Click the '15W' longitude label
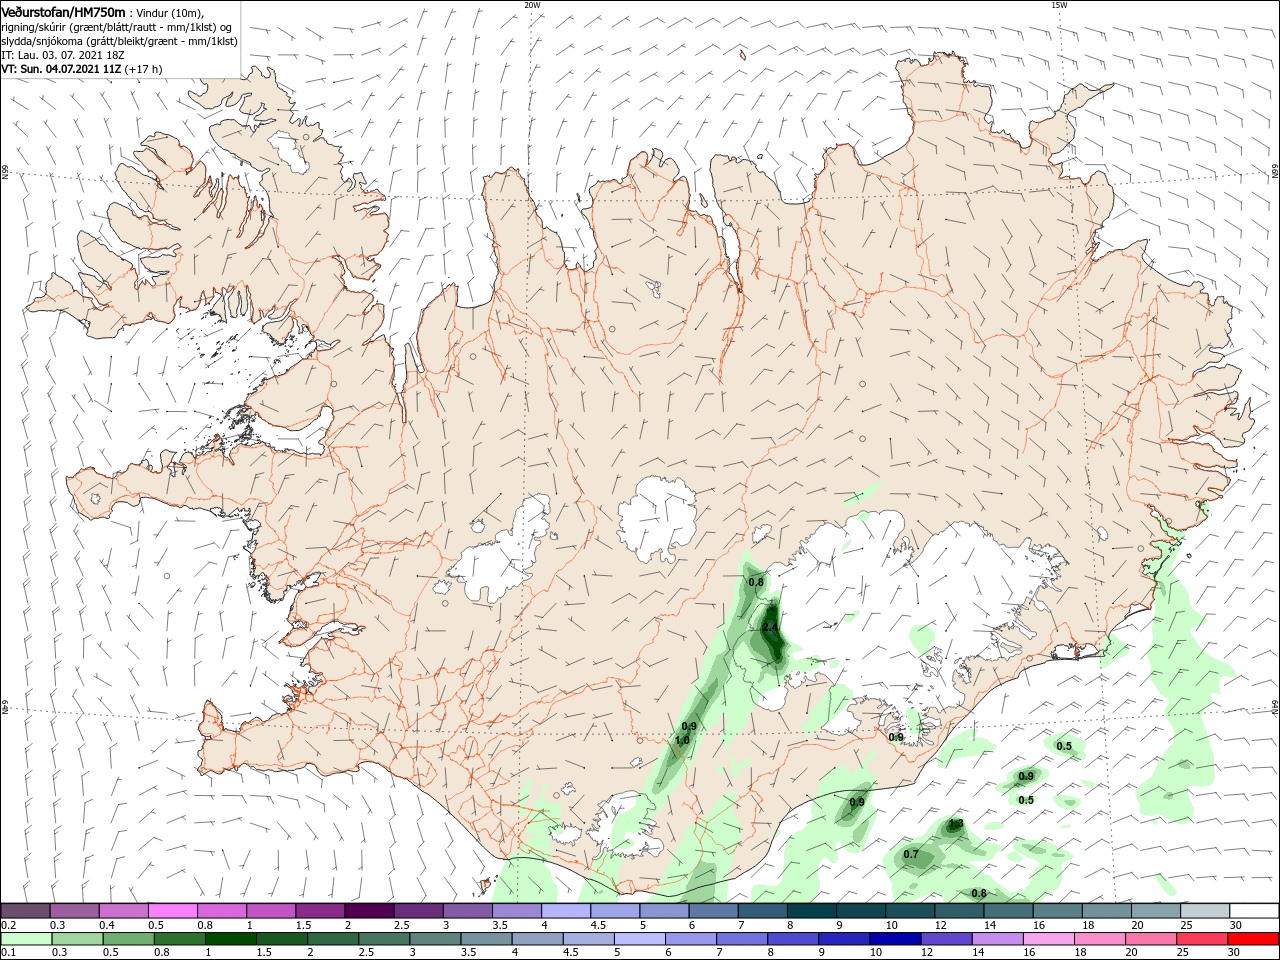This screenshot has width=1280, height=960. pos(1058,5)
